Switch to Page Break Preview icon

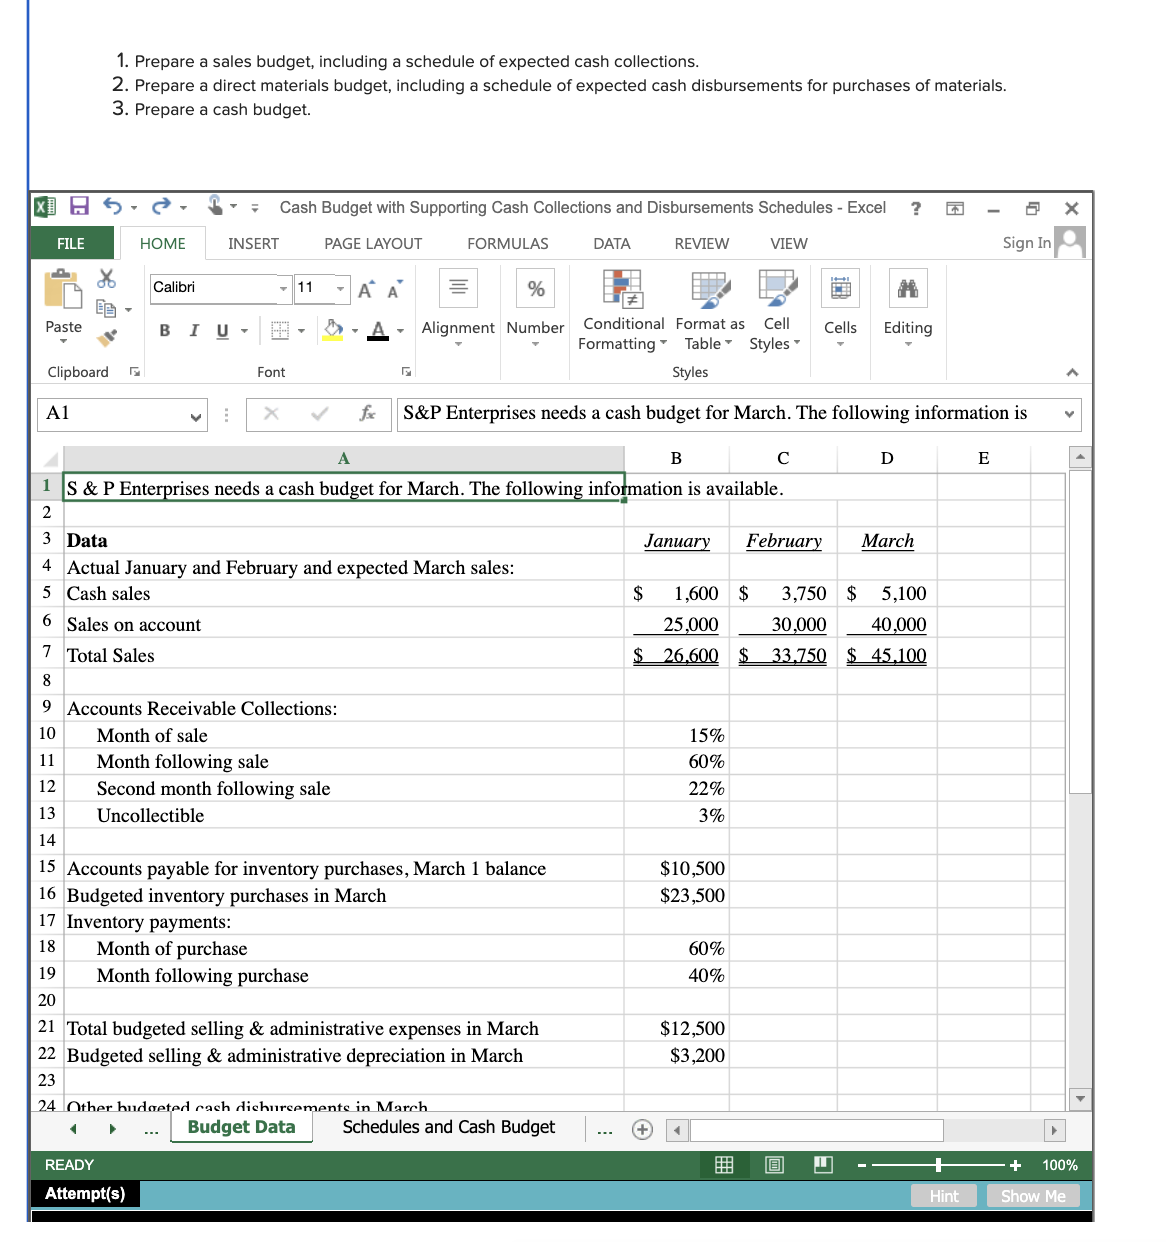[823, 1165]
